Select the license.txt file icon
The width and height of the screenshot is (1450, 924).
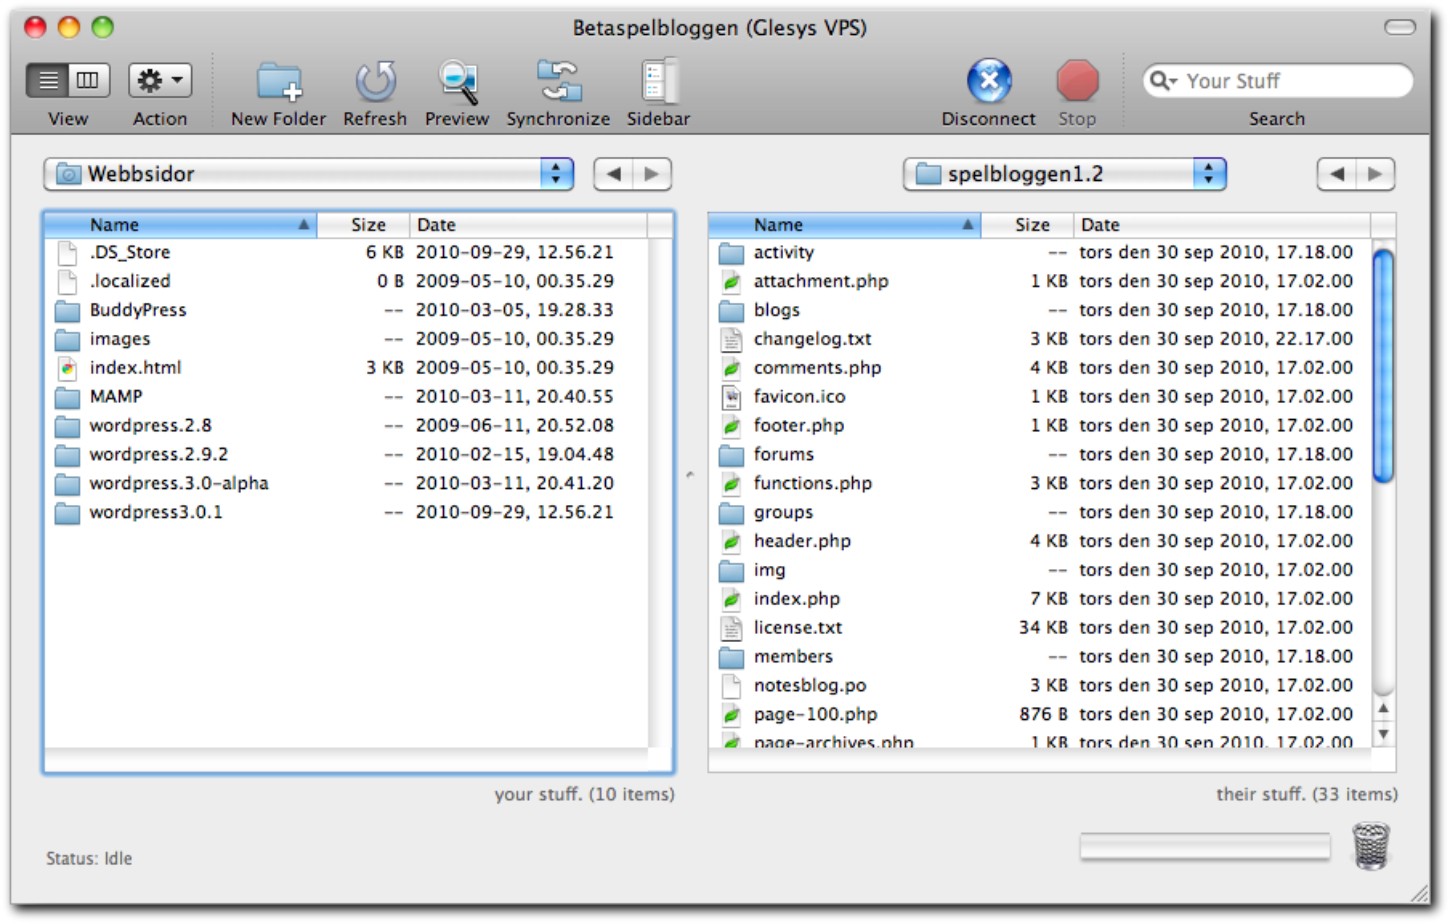click(732, 628)
